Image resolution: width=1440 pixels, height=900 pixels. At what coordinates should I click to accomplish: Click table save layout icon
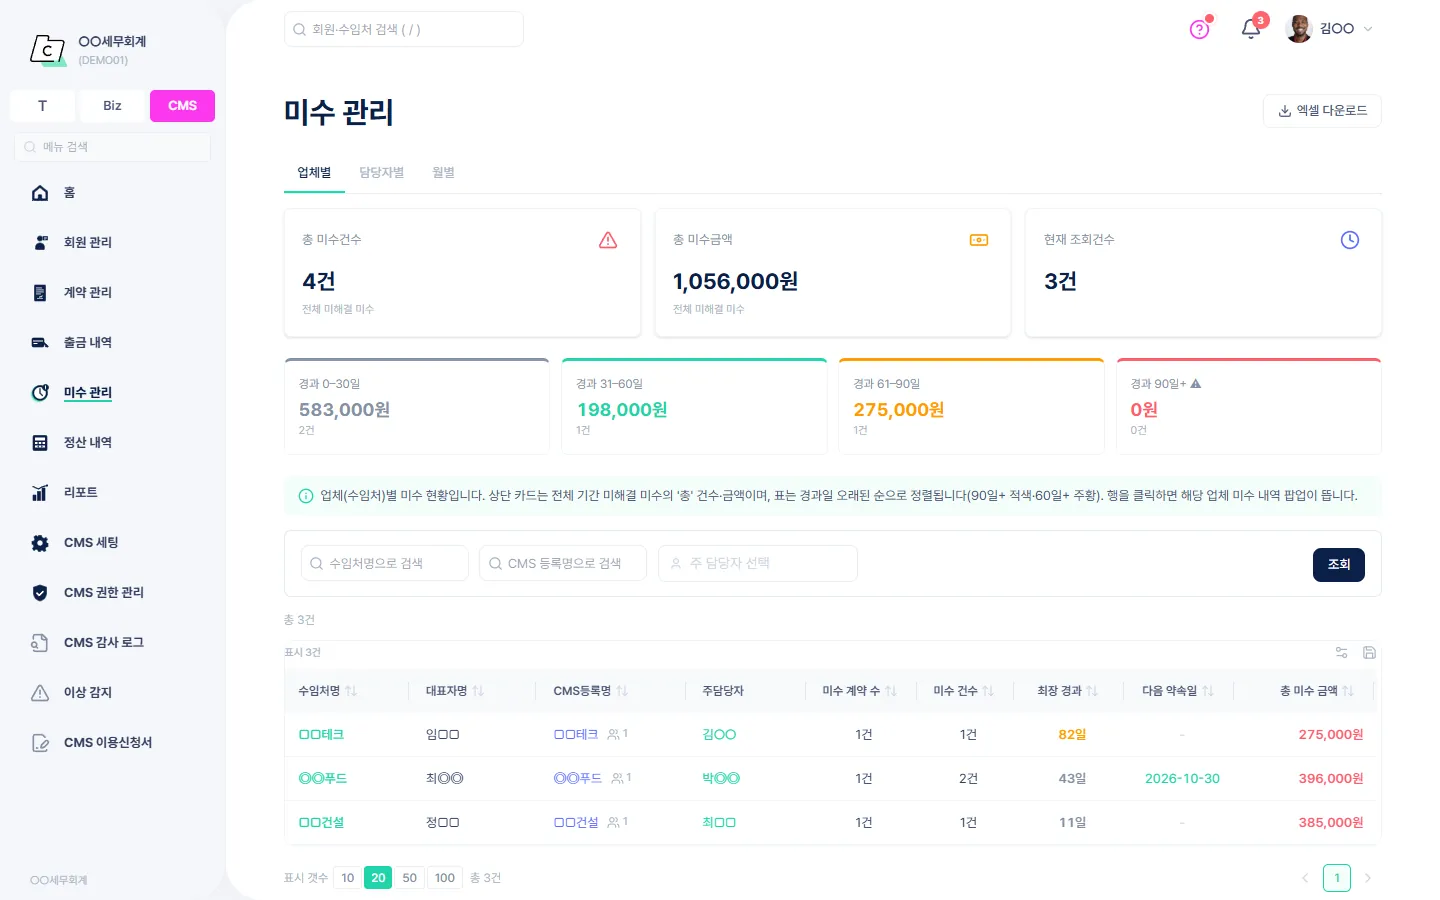1370,653
